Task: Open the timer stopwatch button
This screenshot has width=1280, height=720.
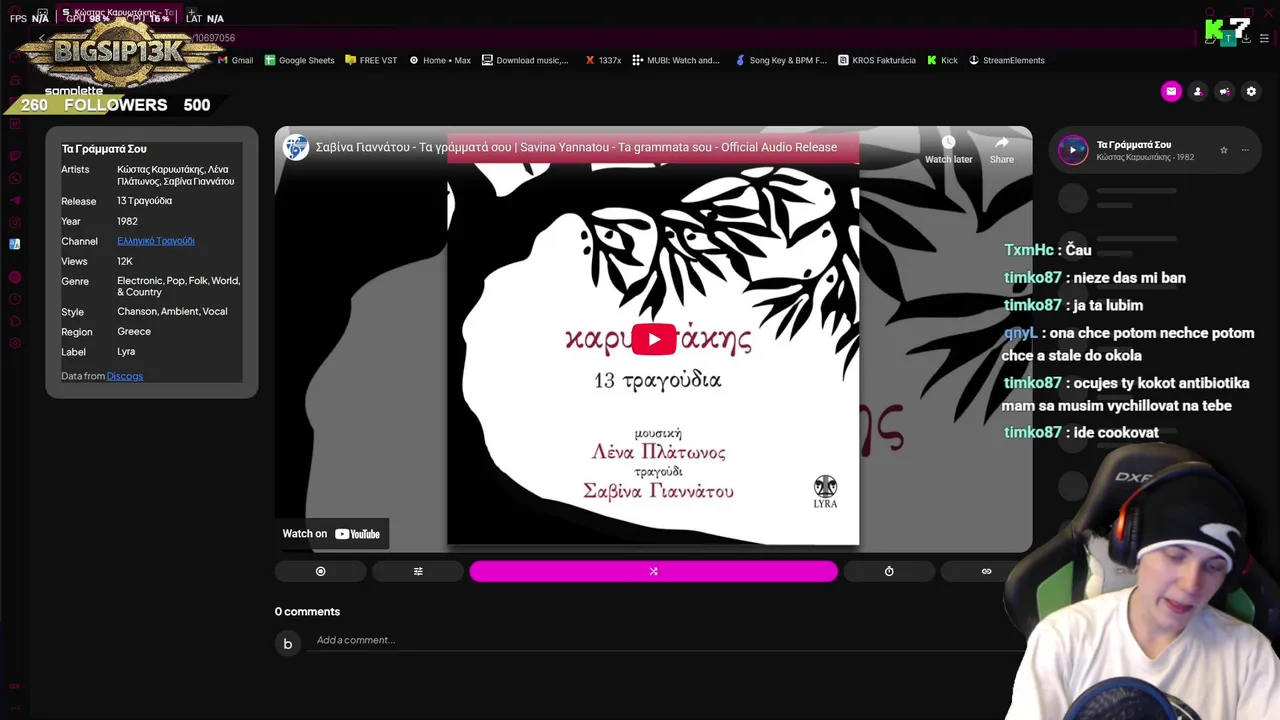Action: point(889,571)
